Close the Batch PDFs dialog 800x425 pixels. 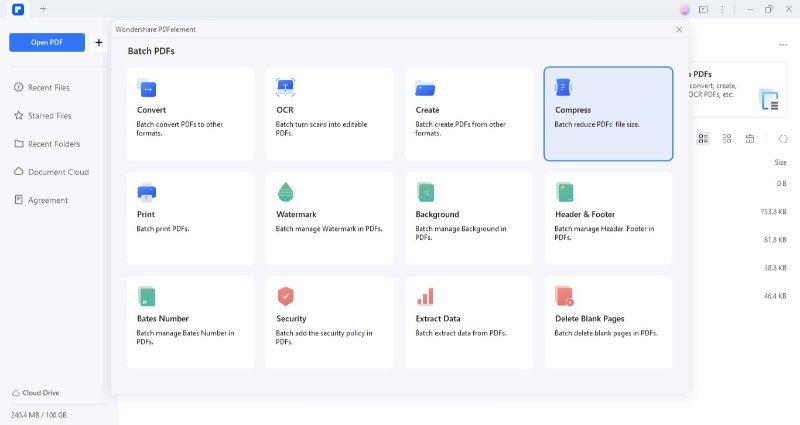point(679,30)
